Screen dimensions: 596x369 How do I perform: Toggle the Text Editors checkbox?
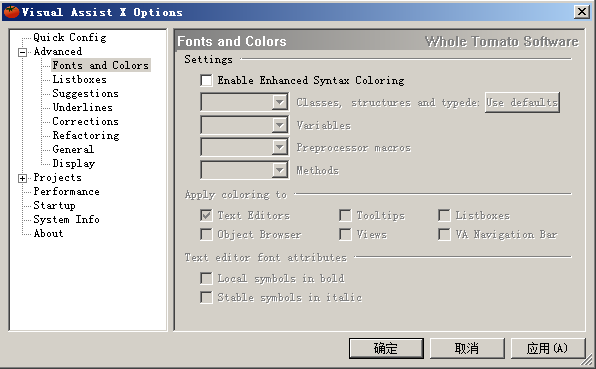click(x=206, y=215)
